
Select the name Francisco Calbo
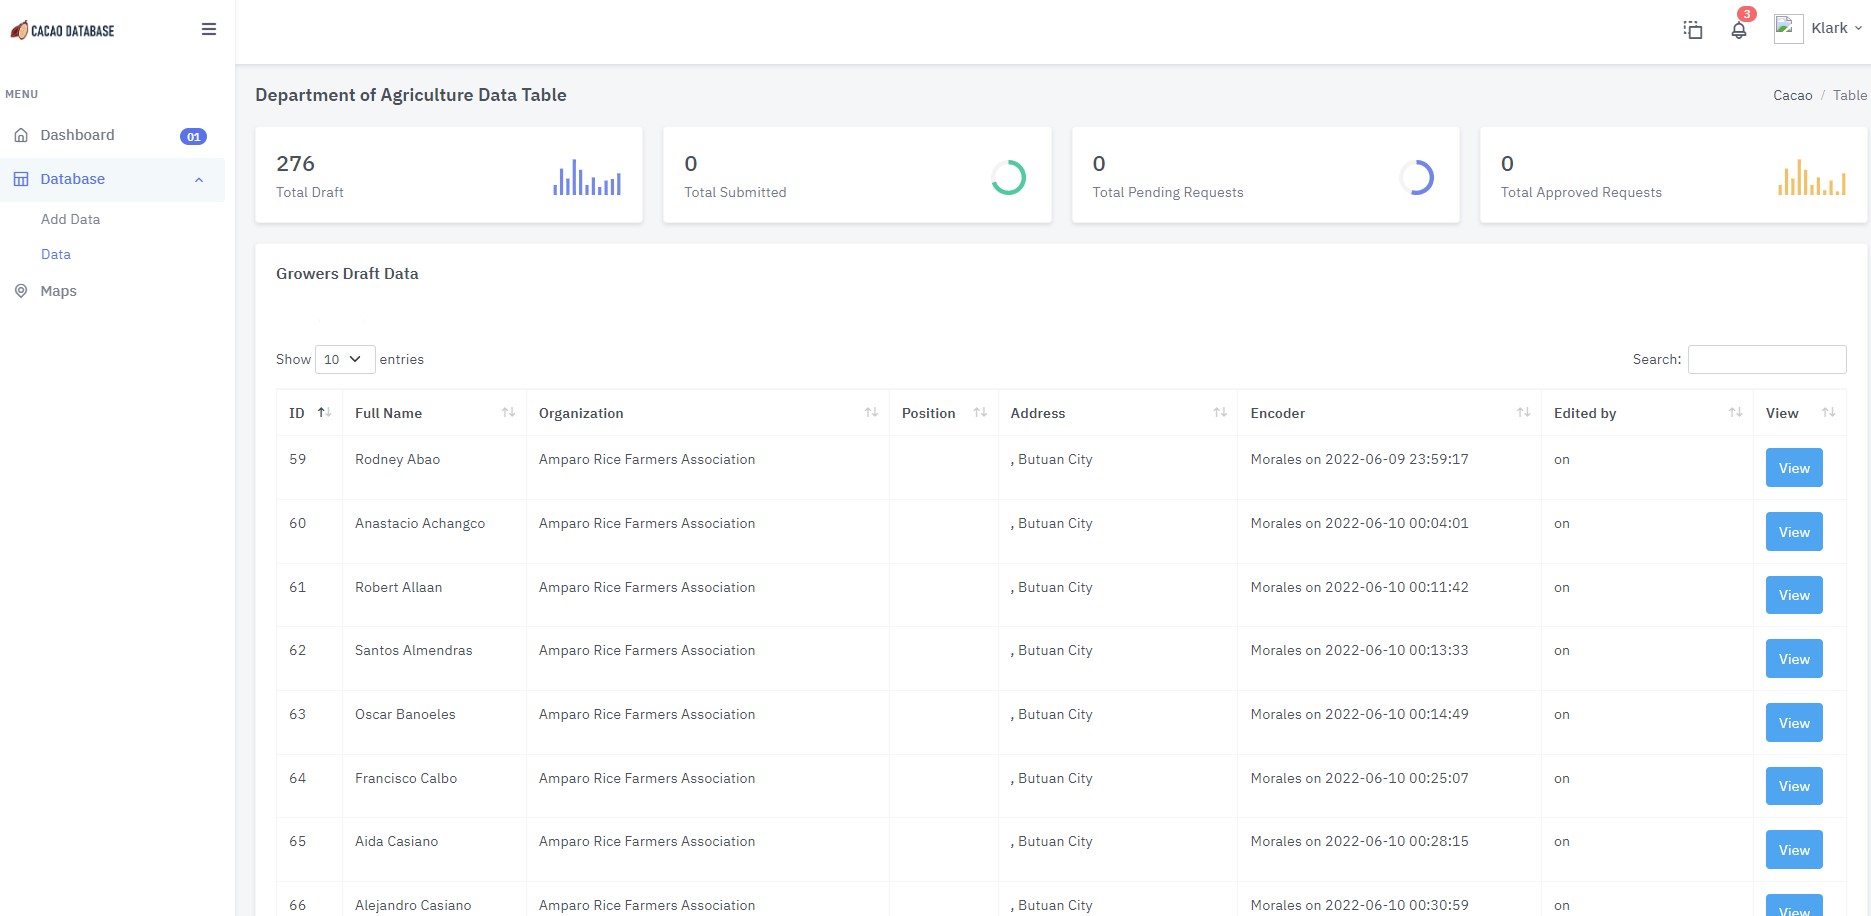click(406, 778)
